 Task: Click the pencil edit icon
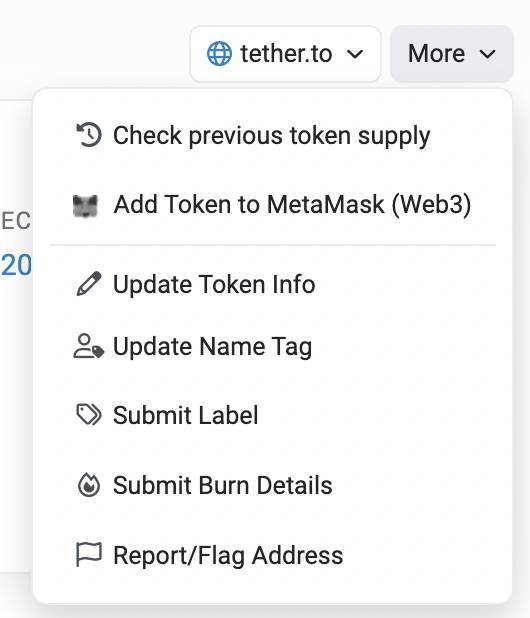(x=89, y=283)
